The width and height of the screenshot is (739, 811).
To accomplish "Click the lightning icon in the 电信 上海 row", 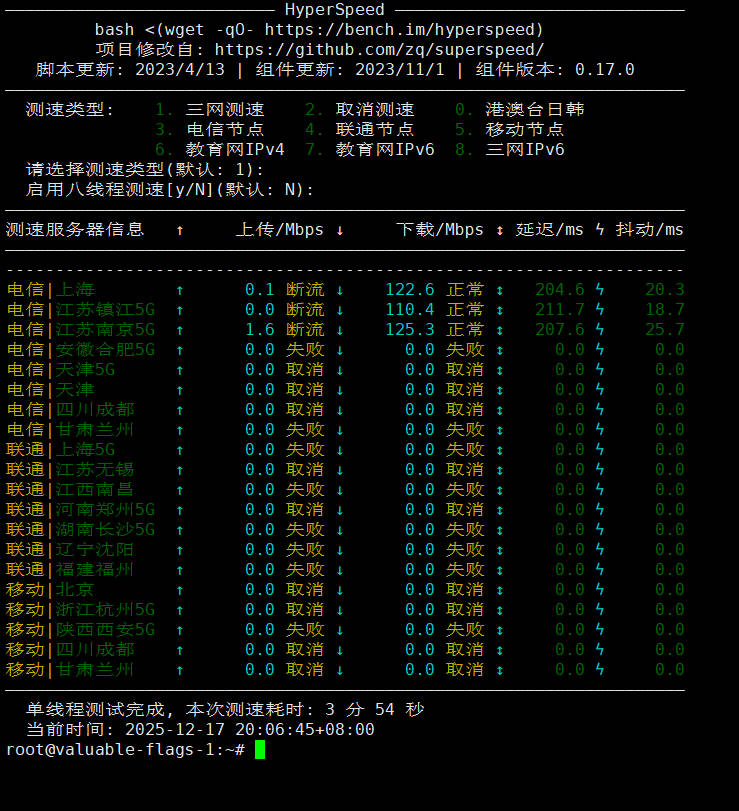I will click(600, 290).
